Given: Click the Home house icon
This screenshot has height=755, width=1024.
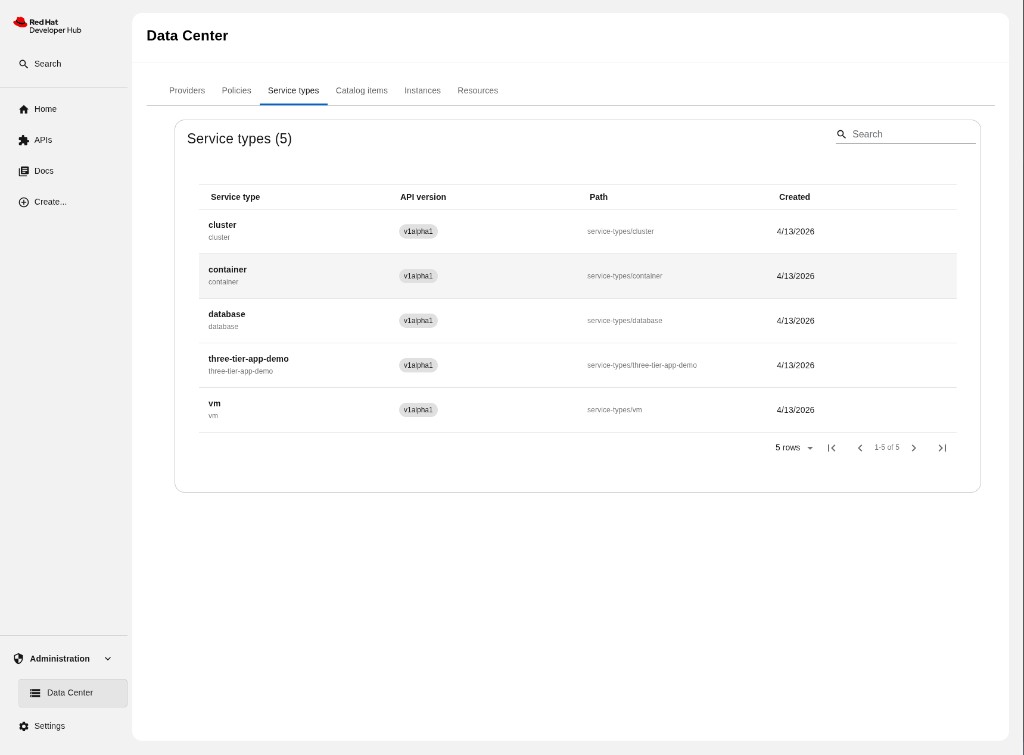Looking at the screenshot, I should point(24,109).
